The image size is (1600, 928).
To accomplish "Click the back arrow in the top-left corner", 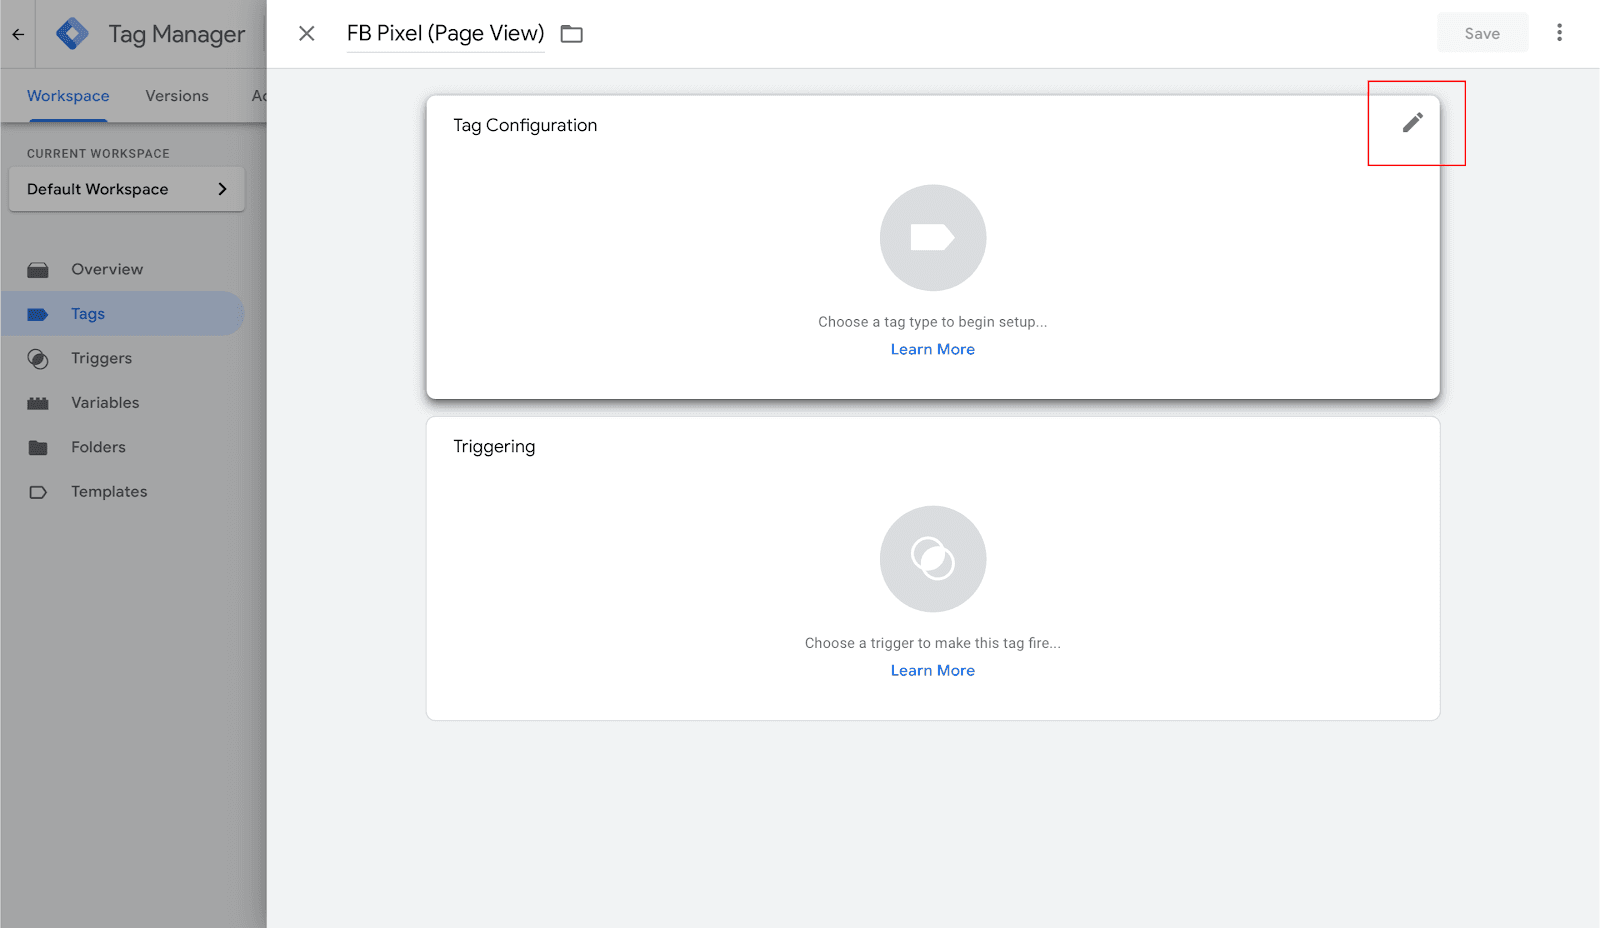I will [x=18, y=34].
